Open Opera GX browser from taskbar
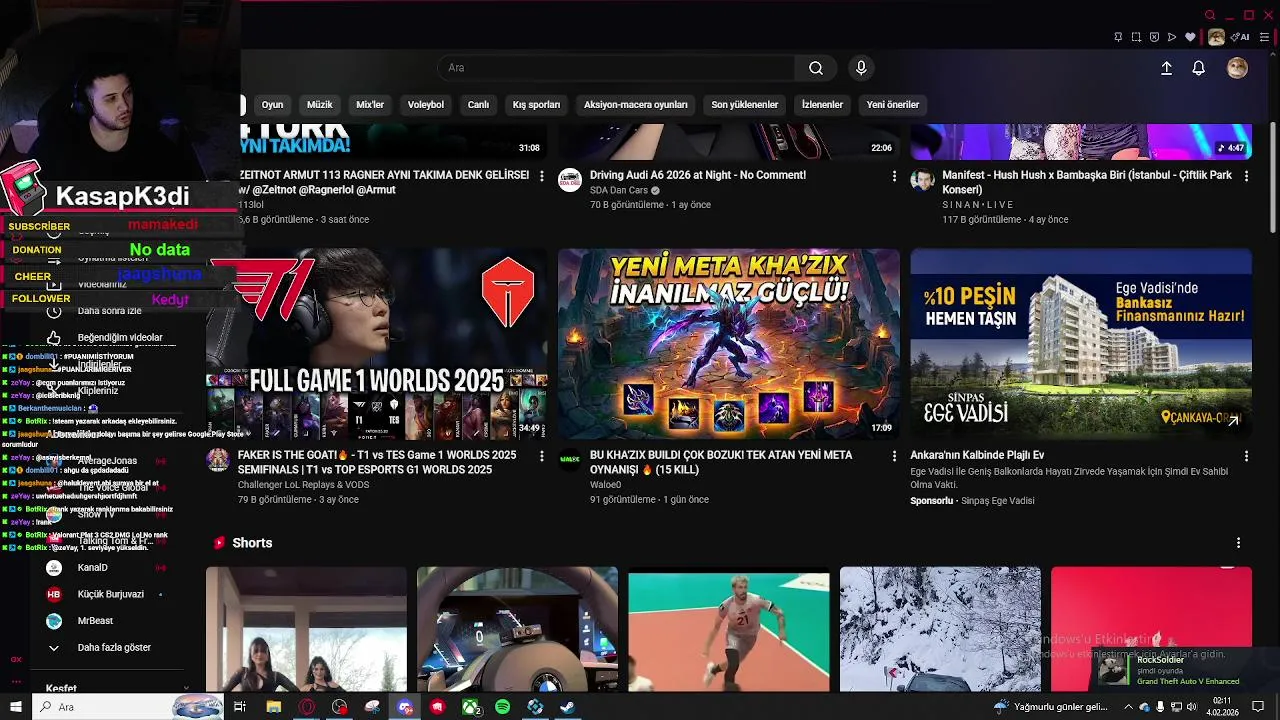The width and height of the screenshot is (1280, 720). pos(306,707)
